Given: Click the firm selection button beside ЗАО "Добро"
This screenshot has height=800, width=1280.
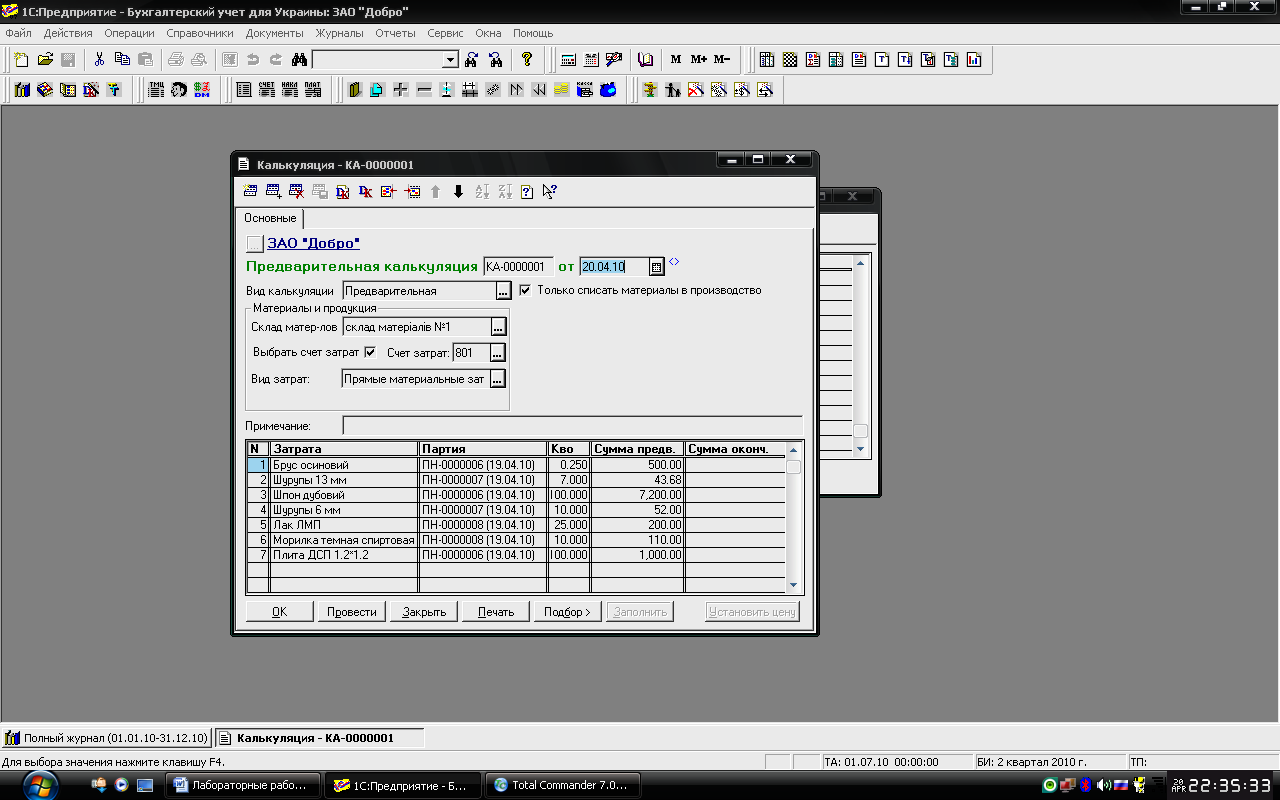Looking at the screenshot, I should click(255, 243).
